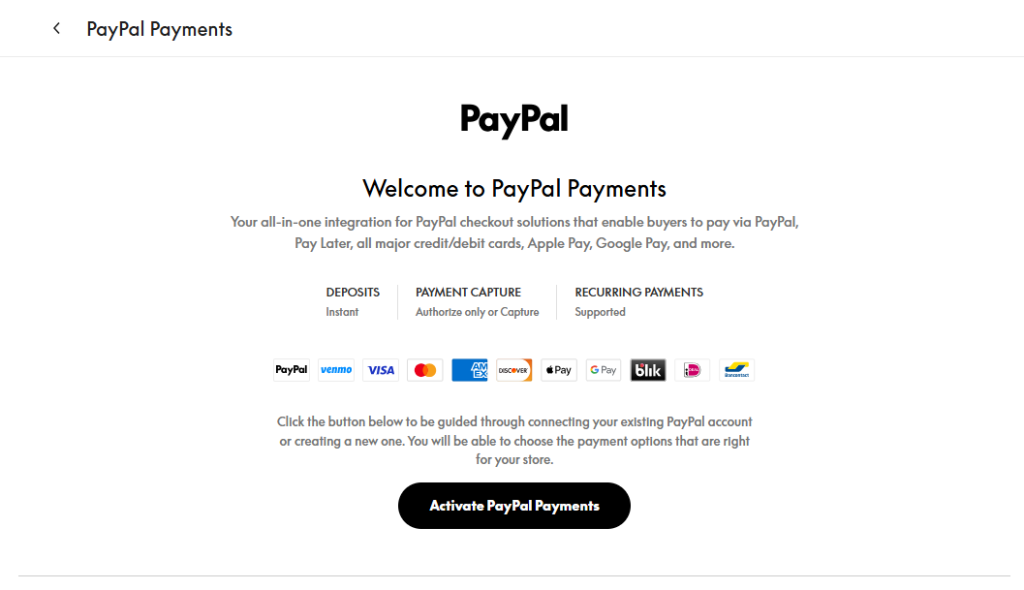This screenshot has width=1024, height=590.
Task: Select the American Express icon
Action: pyautogui.click(x=469, y=369)
